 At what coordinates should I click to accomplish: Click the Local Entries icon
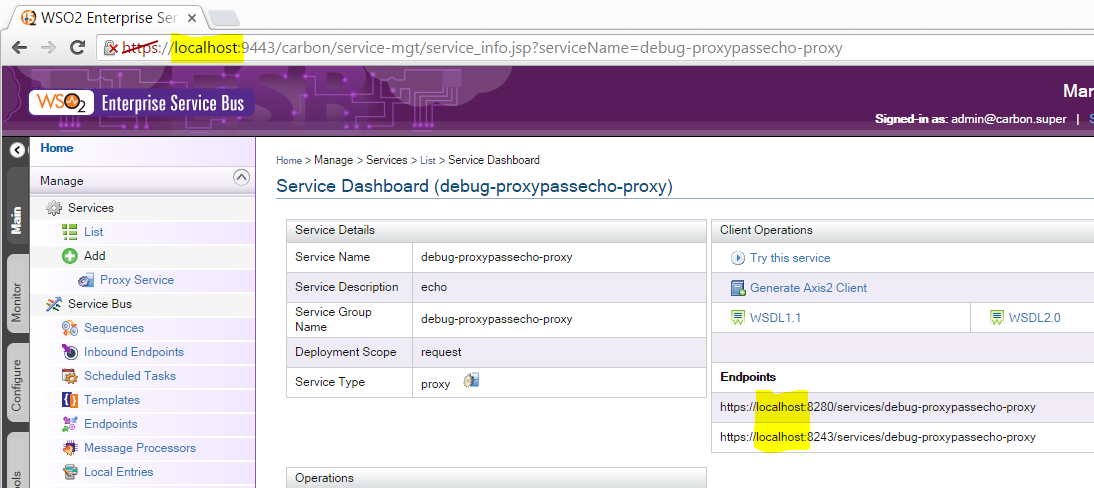(x=69, y=472)
